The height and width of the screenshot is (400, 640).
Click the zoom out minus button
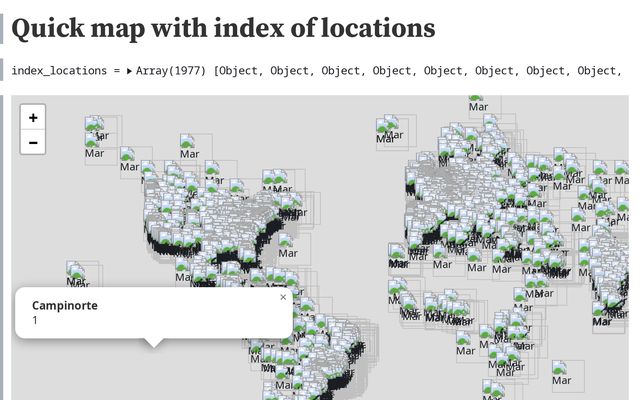(x=33, y=143)
